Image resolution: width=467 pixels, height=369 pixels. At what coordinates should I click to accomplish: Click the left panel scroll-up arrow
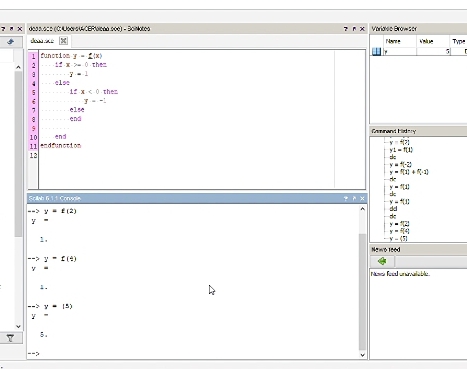[18, 67]
